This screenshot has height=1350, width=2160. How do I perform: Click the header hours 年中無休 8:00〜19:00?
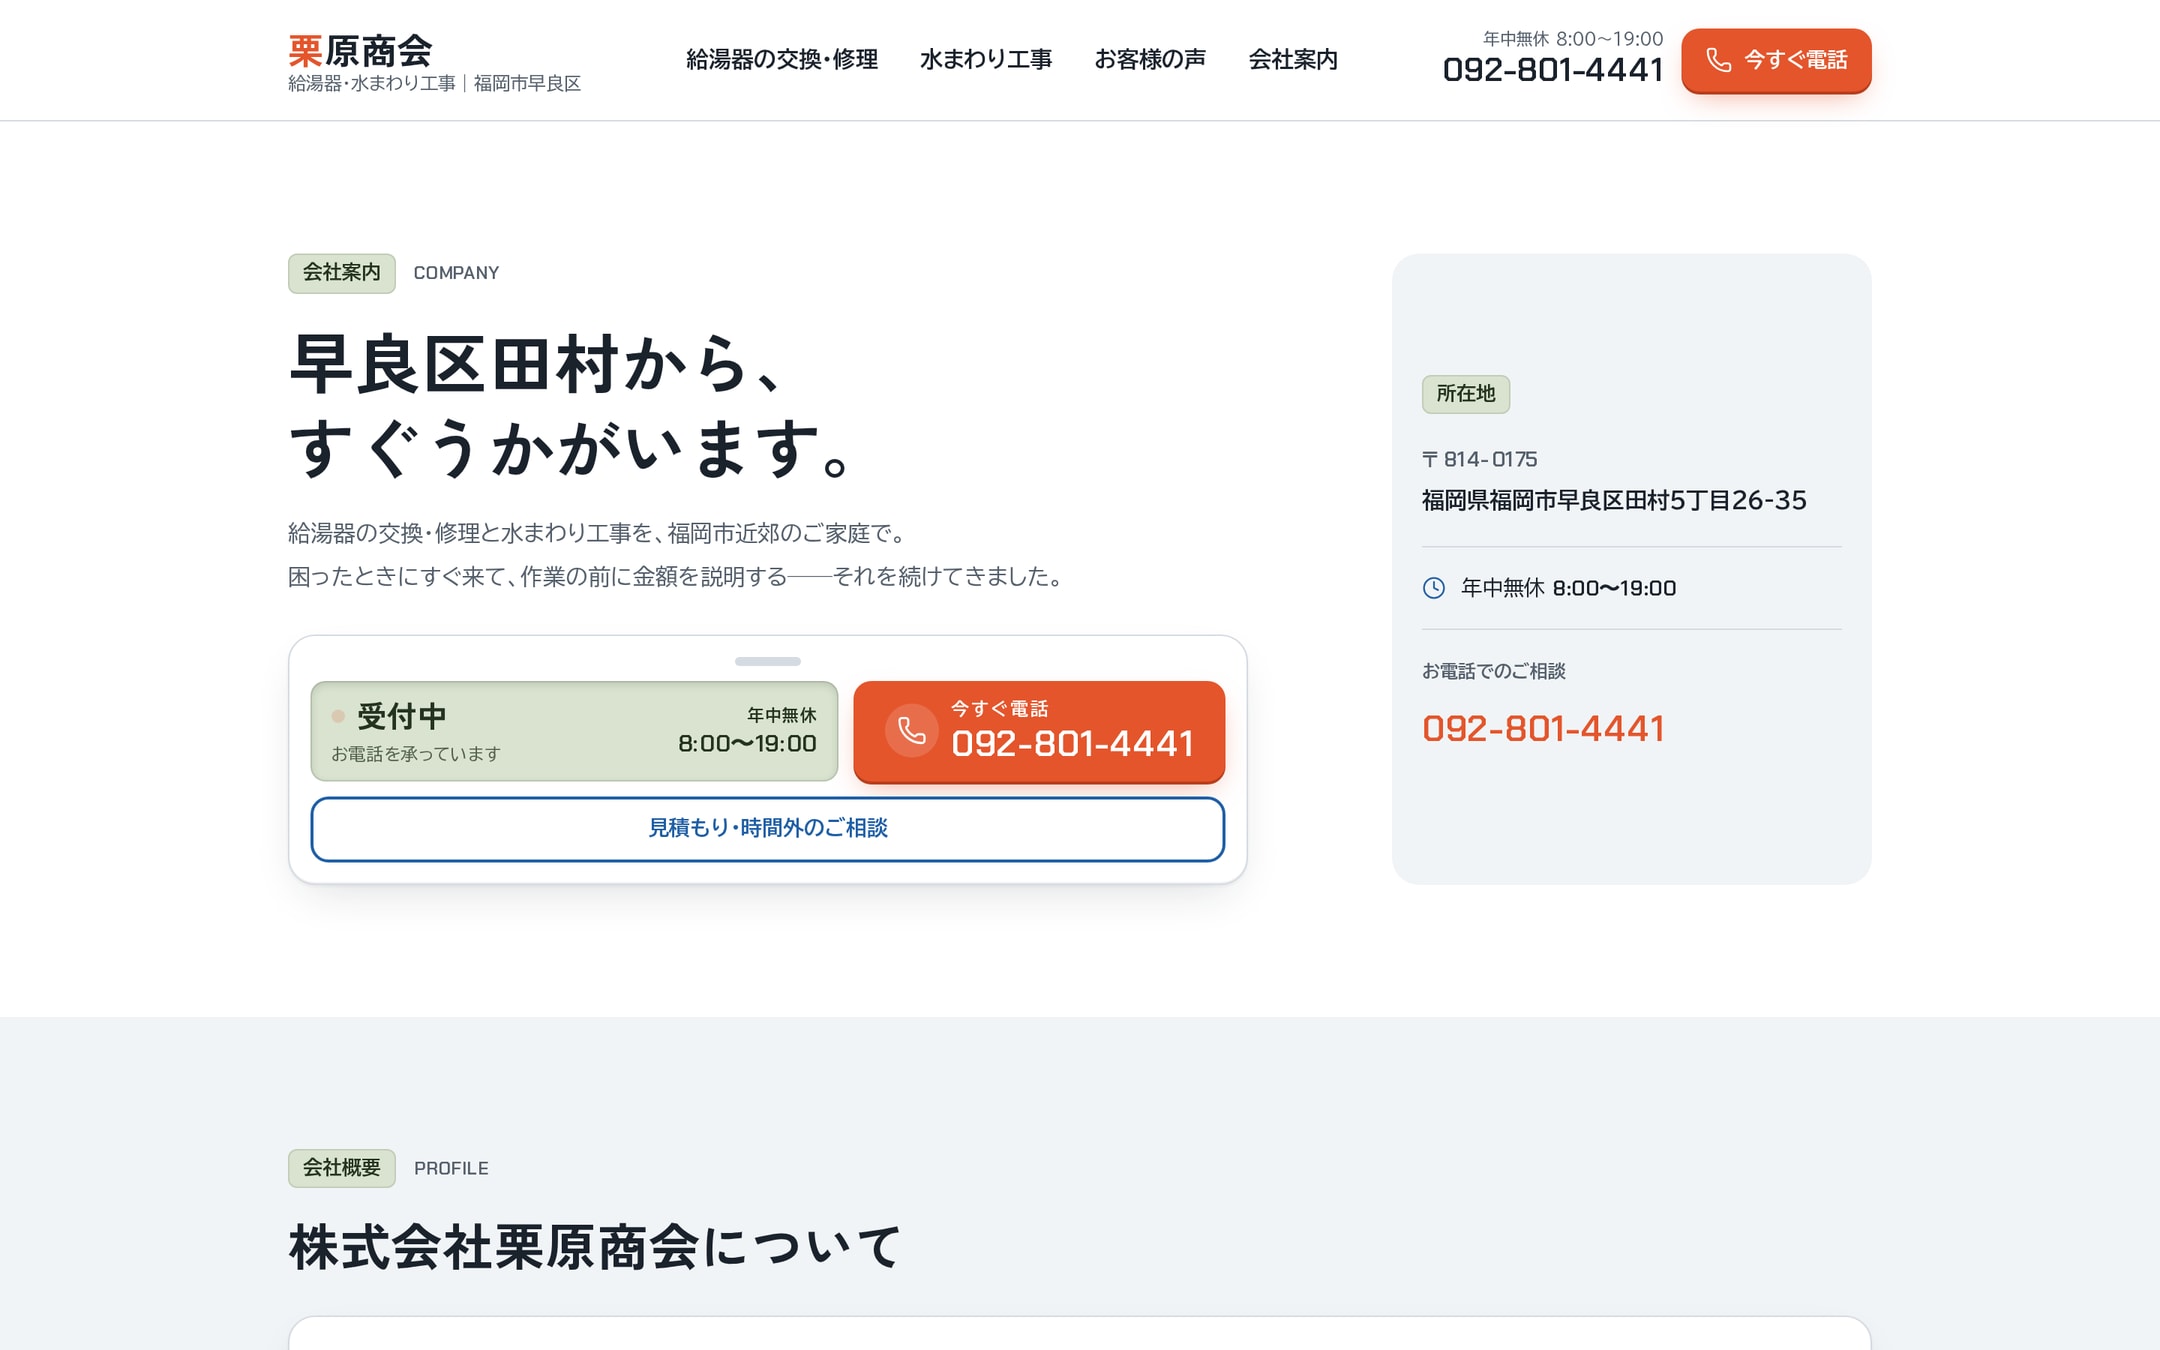(1573, 39)
